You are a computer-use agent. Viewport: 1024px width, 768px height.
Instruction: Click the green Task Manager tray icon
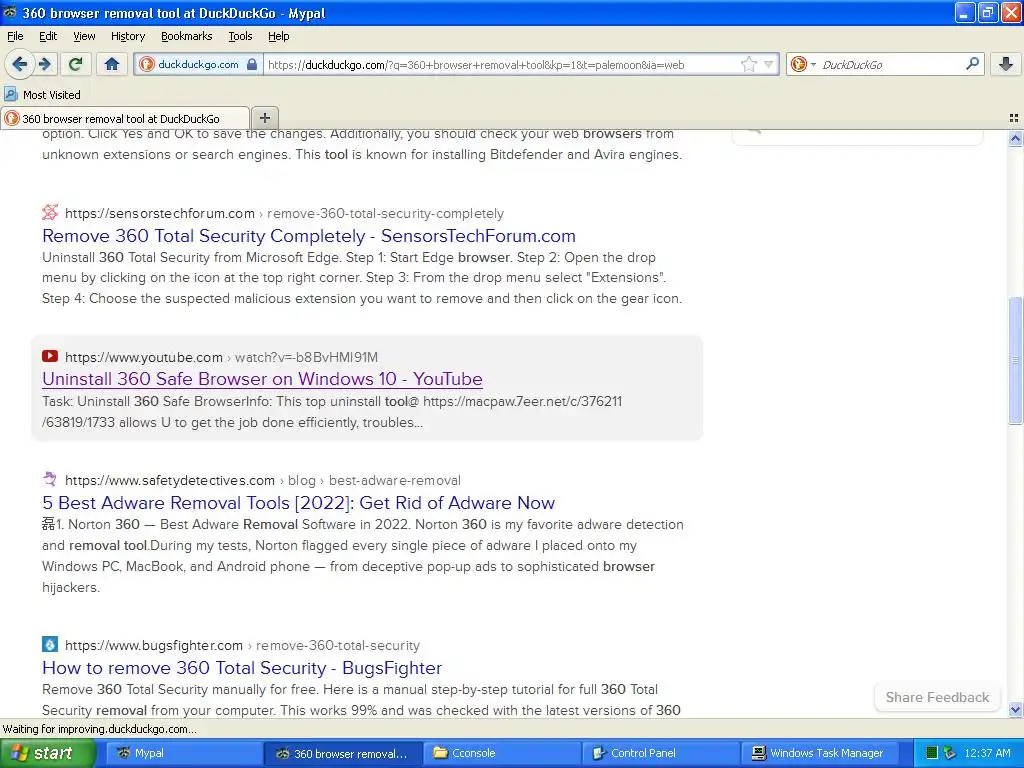(x=932, y=753)
